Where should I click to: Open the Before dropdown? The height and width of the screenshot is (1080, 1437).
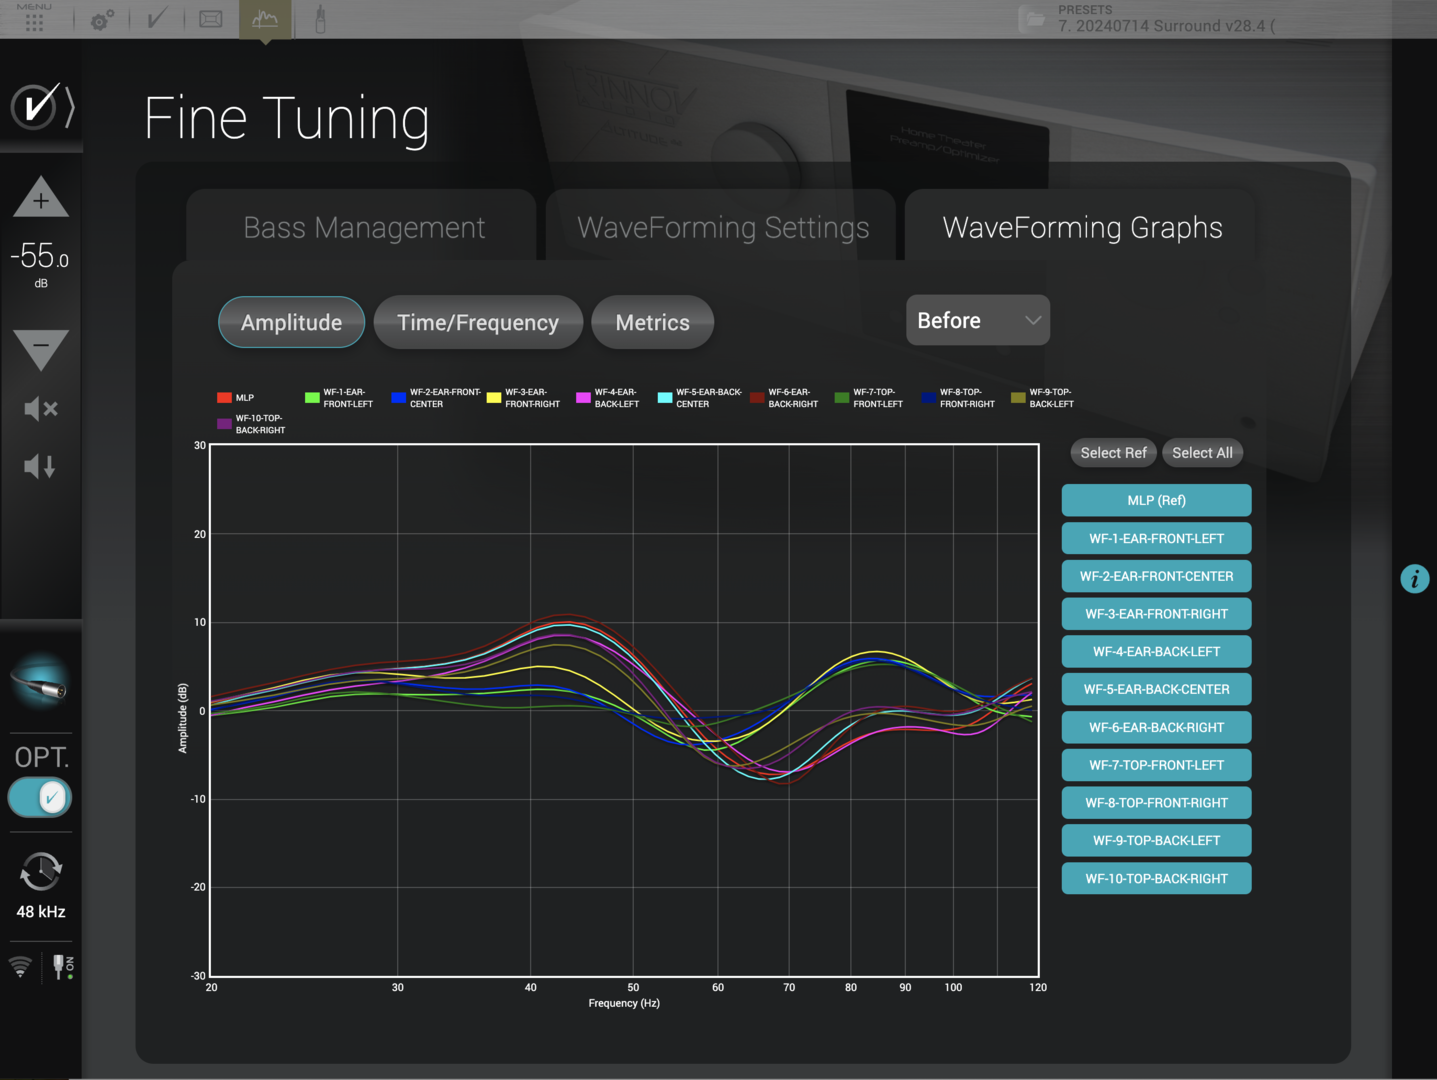(x=977, y=320)
